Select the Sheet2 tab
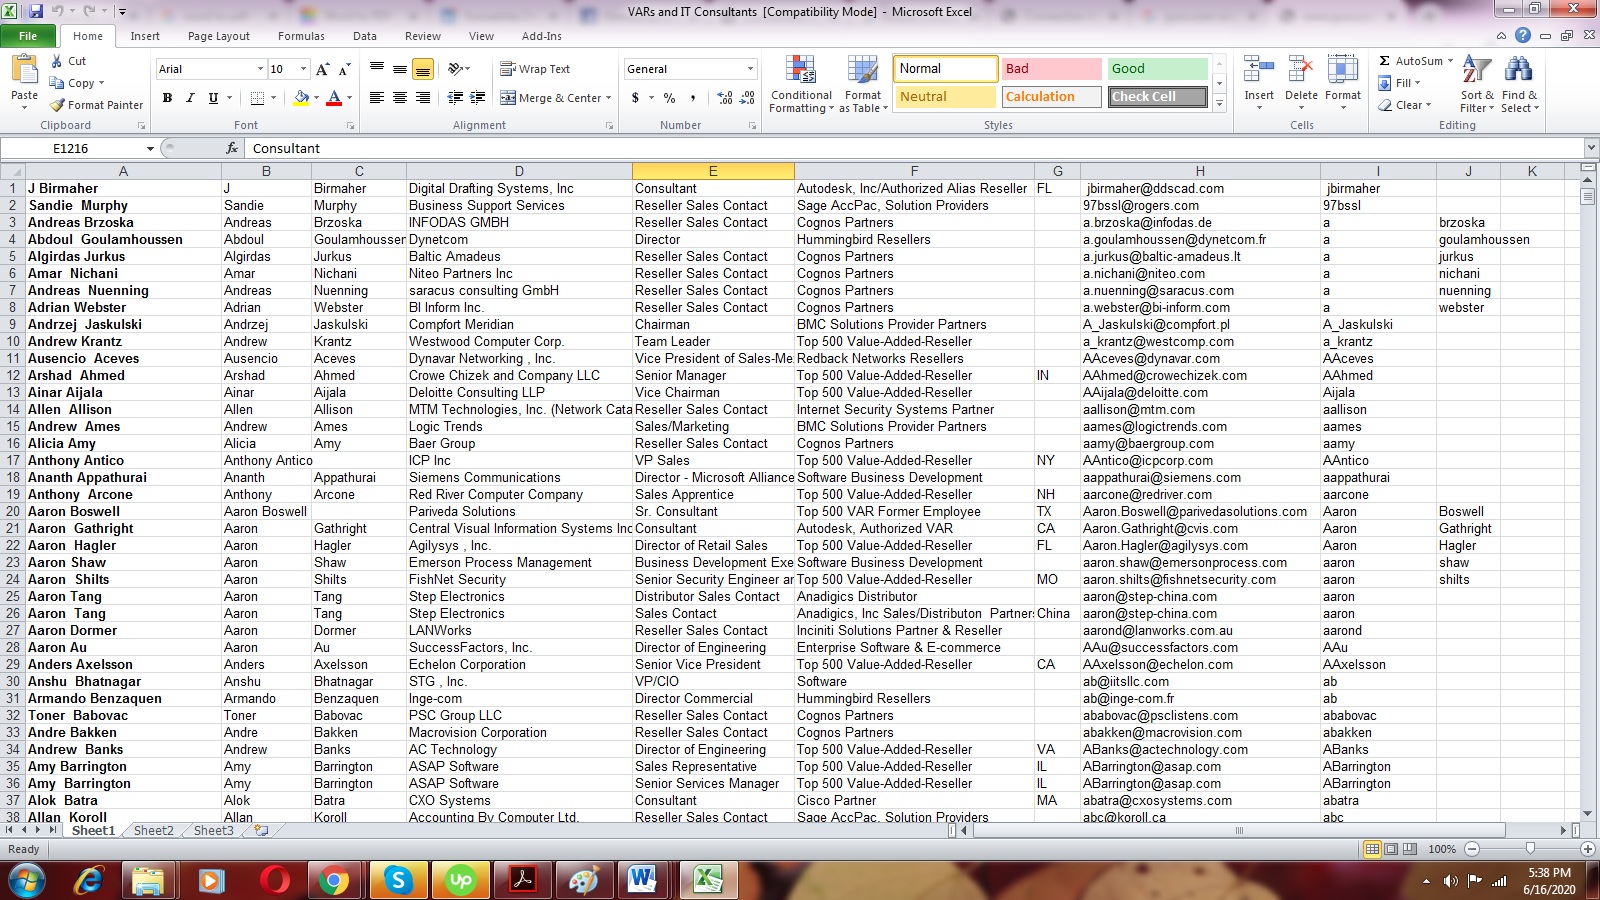 (153, 830)
